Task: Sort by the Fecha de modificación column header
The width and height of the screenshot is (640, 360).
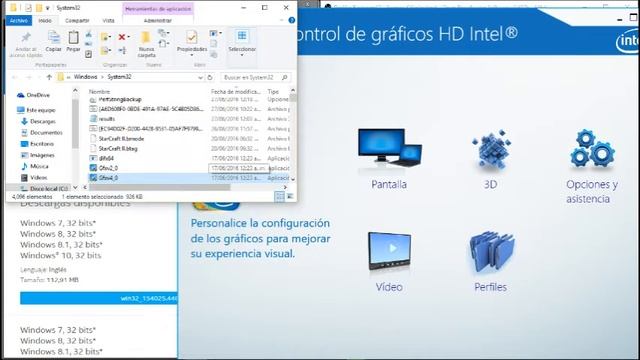Action: tap(236, 92)
